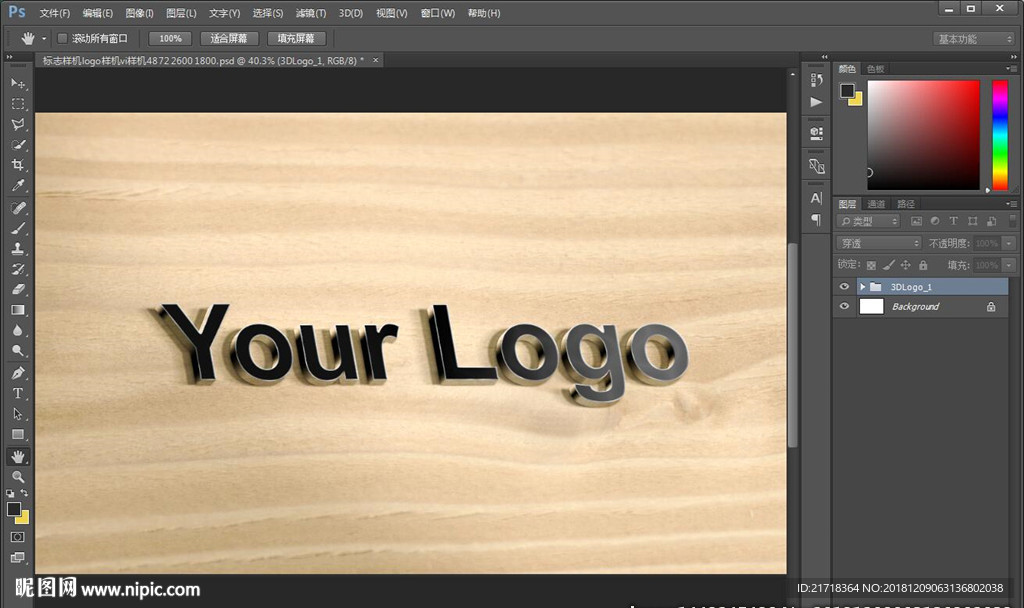Toggle smart object layer filter
Screen dimensions: 1024x608
[x=991, y=221]
